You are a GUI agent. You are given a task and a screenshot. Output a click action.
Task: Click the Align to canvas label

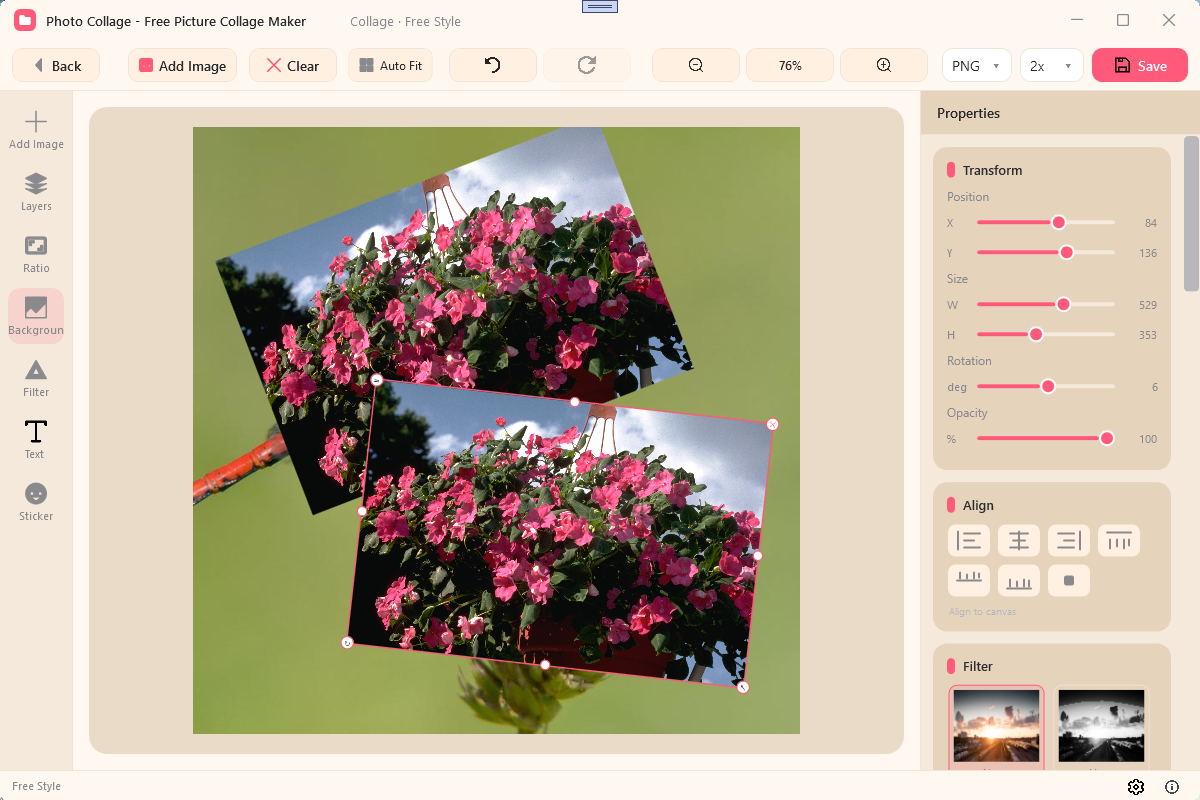(982, 612)
